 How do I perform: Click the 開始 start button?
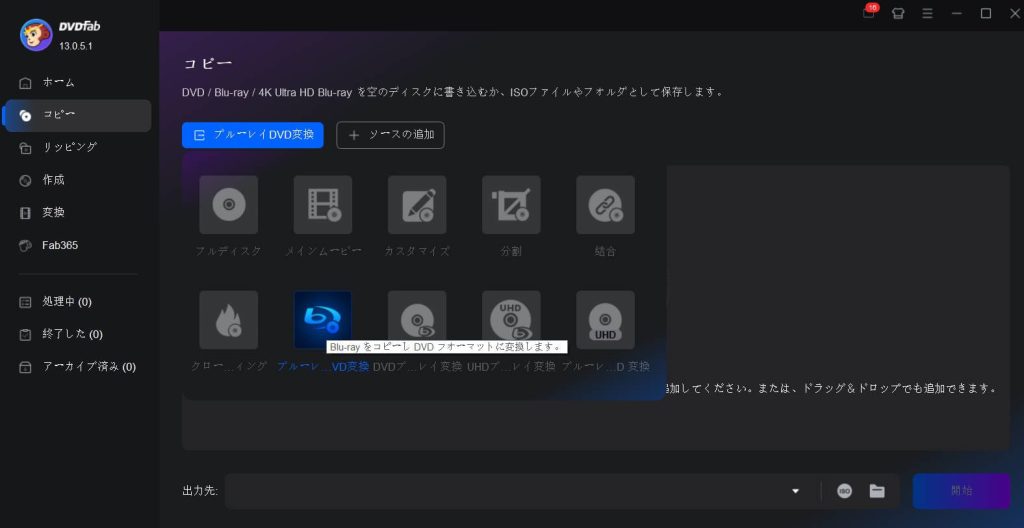click(x=961, y=491)
